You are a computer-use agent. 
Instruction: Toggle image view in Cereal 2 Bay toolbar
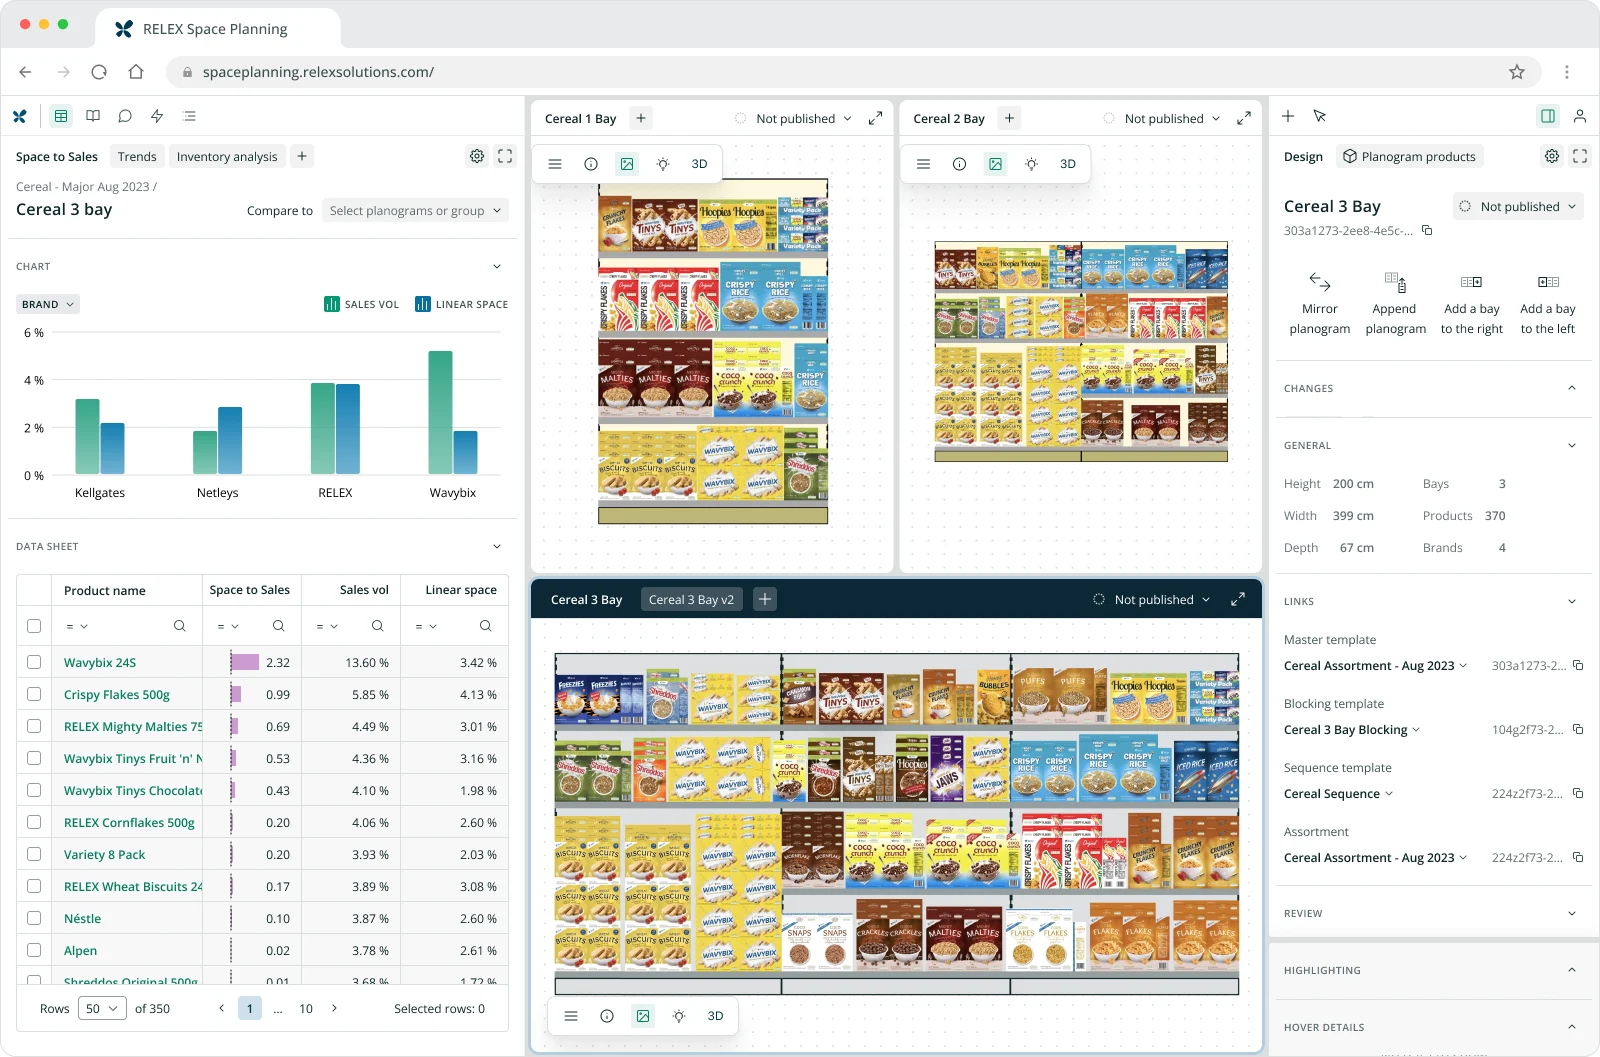click(x=995, y=164)
